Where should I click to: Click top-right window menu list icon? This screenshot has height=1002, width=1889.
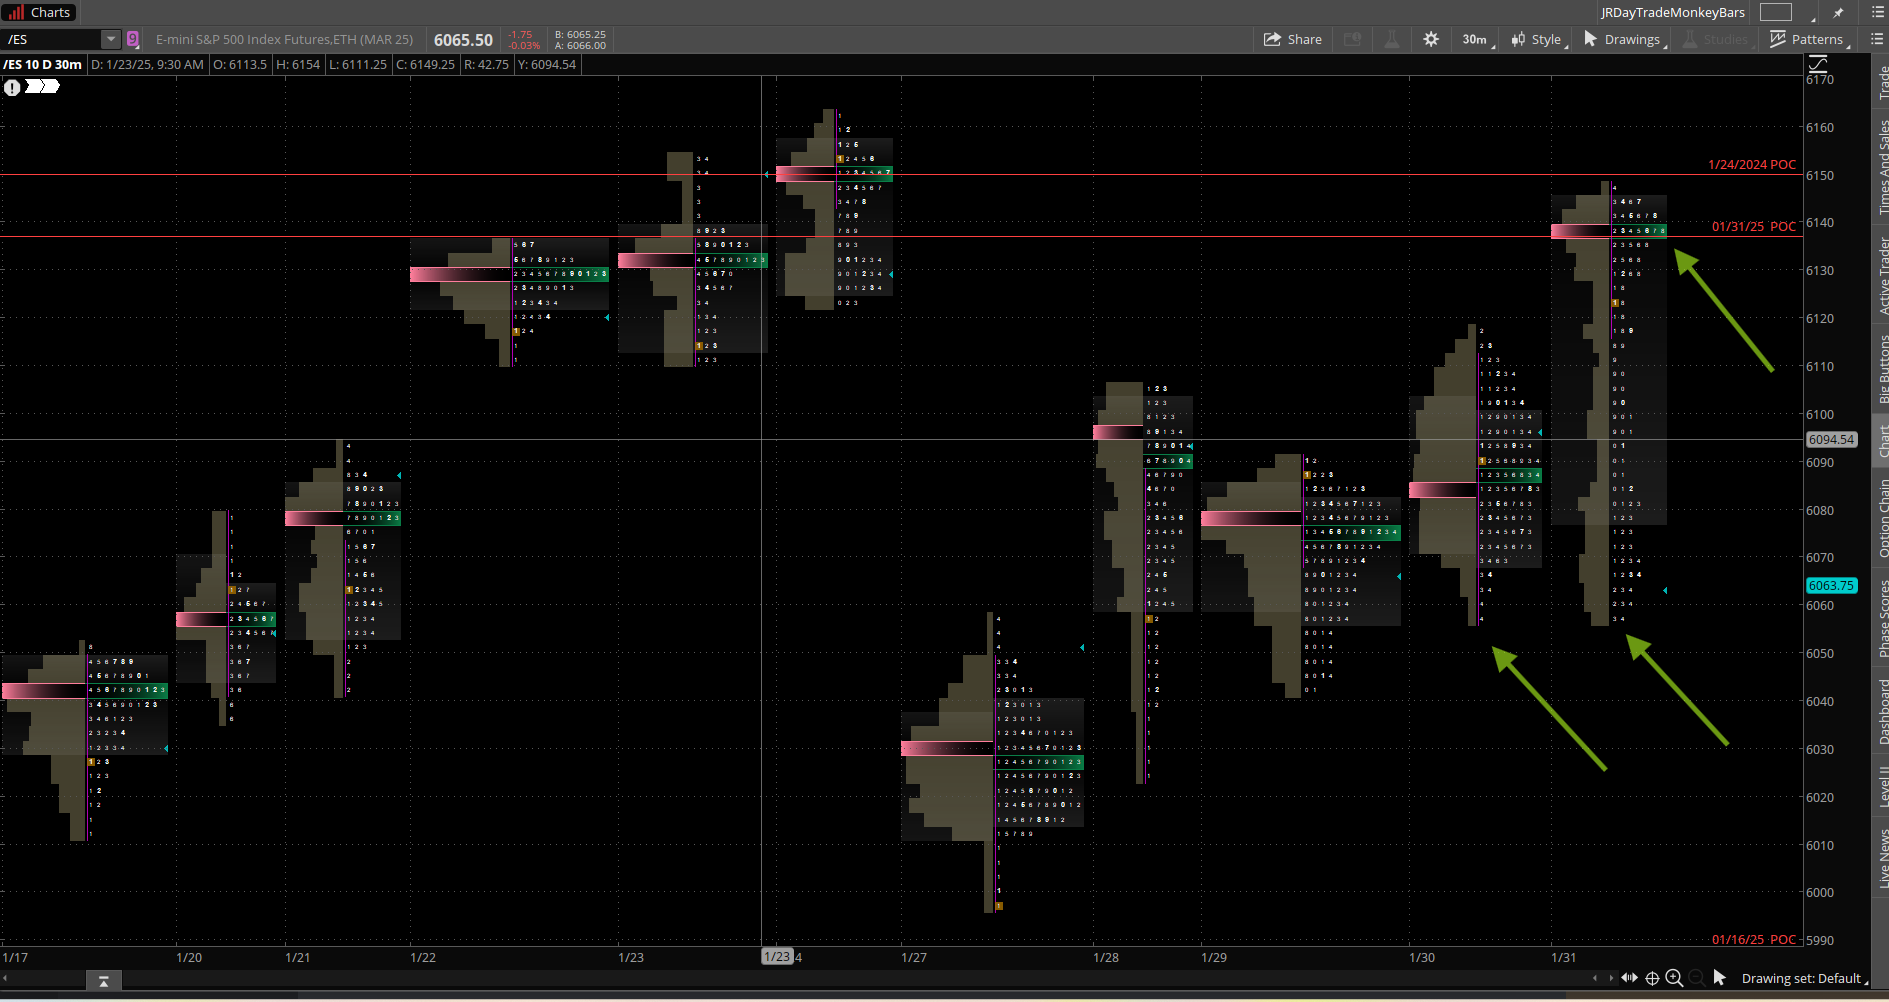coord(1877,12)
